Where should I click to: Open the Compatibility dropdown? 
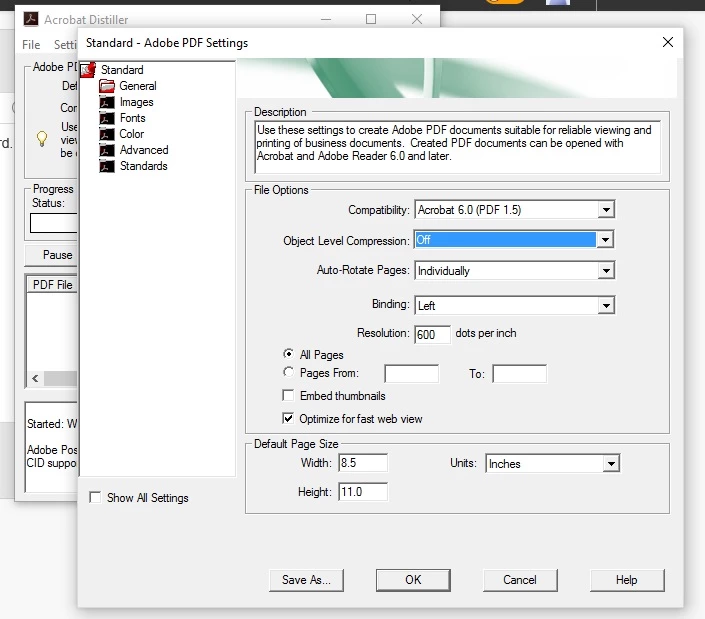pos(606,210)
